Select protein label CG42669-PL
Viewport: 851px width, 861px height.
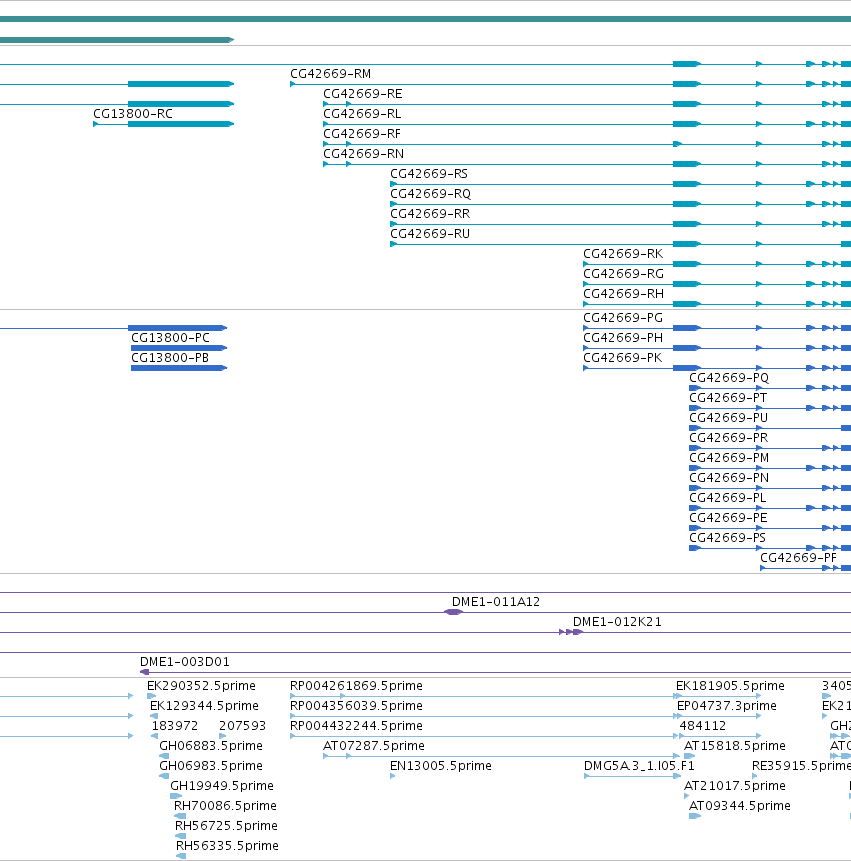pyautogui.click(x=727, y=497)
